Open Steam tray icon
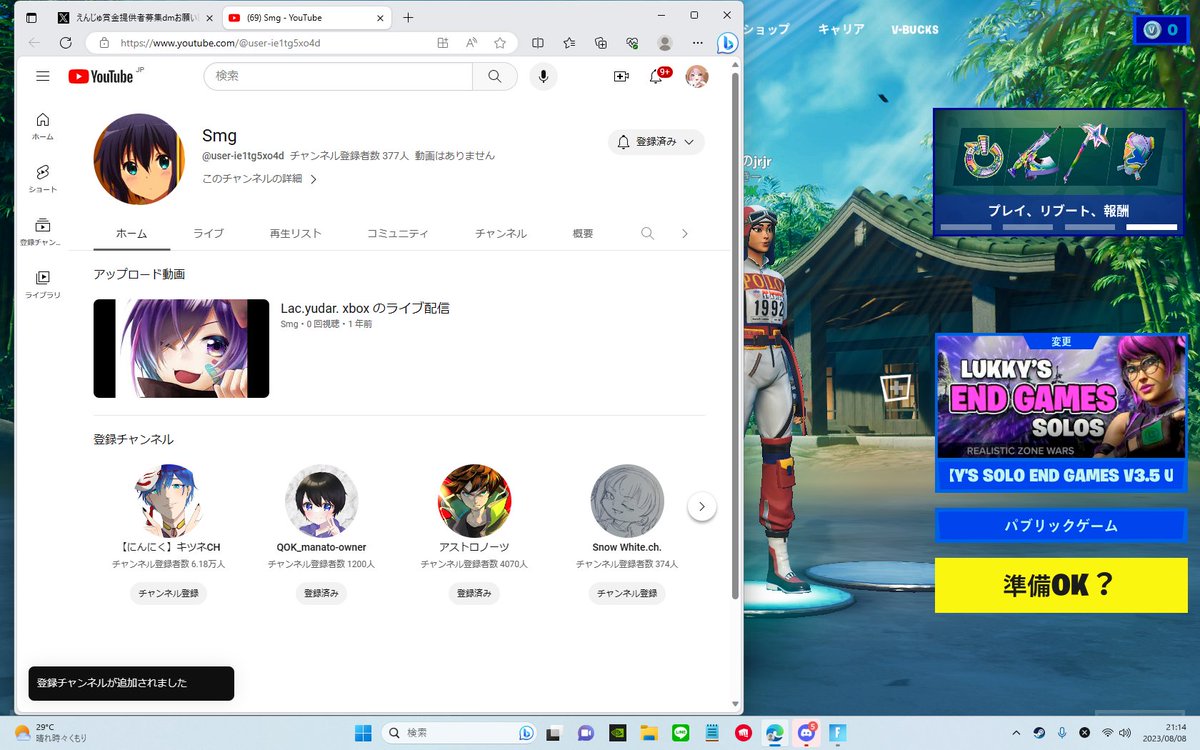1200x750 pixels. pos(1039,733)
